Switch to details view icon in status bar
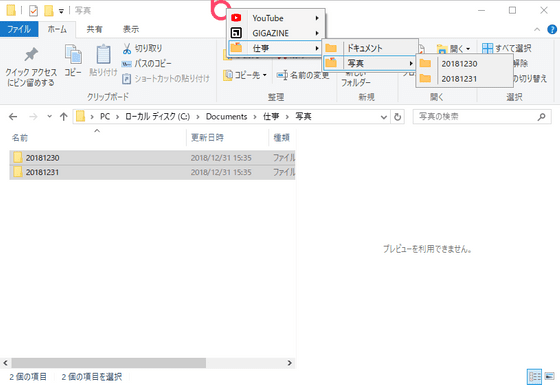The height and width of the screenshot is (385, 560). 534,376
